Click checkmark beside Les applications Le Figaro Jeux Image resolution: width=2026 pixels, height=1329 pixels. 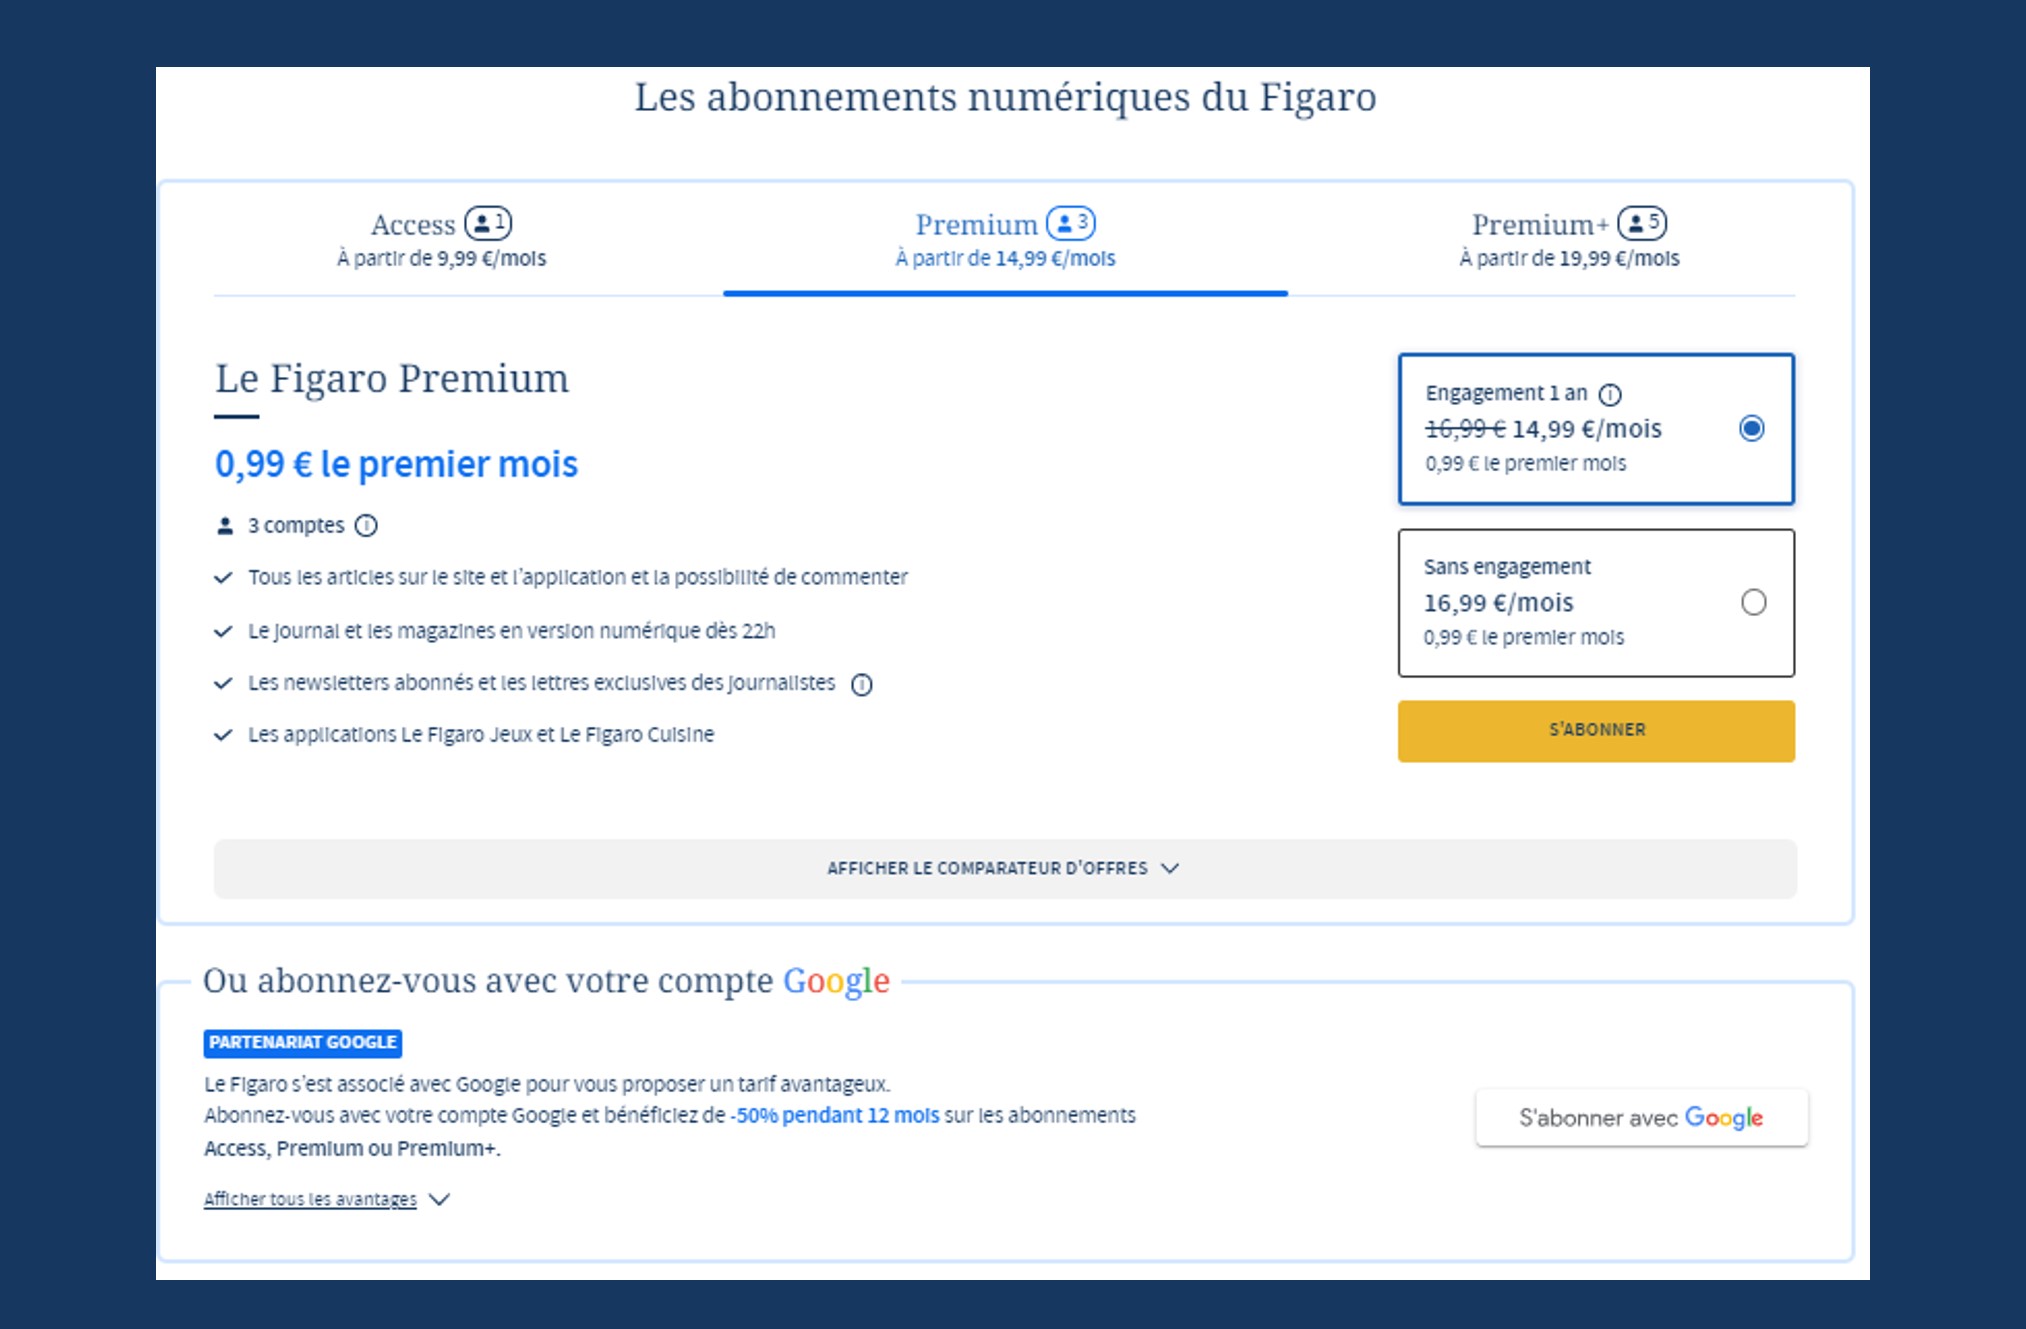[224, 736]
